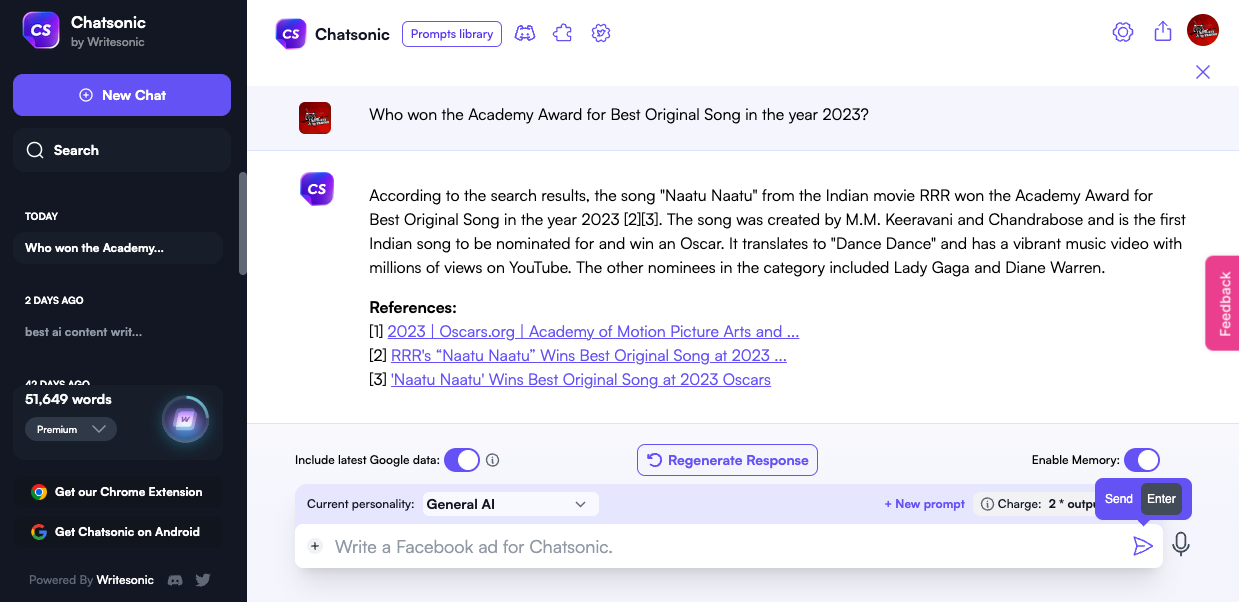
Task: Open the Oscars.org reference link
Action: [593, 331]
